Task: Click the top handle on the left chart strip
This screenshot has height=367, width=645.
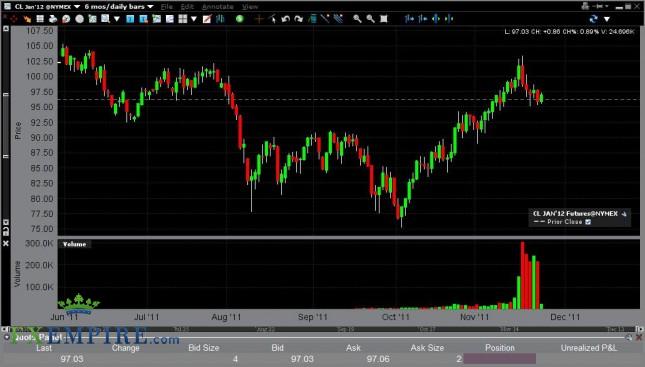Action: (6, 29)
